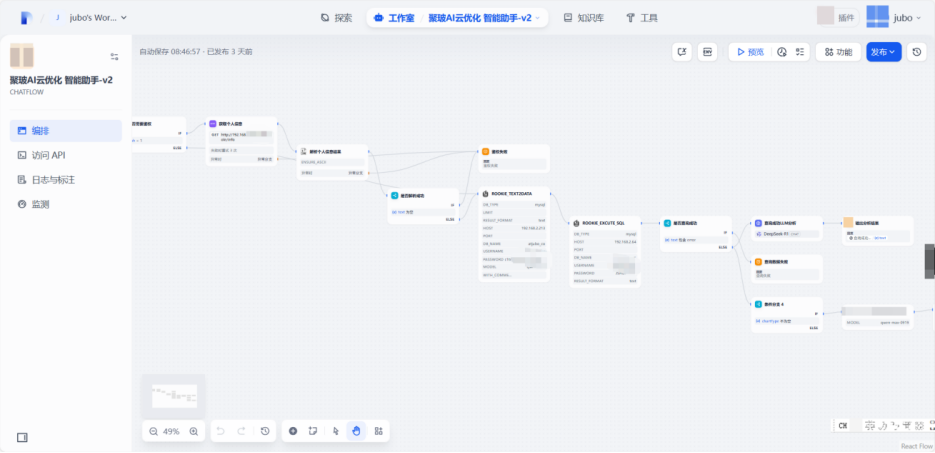Click the add node plus icon
This screenshot has width=935, height=453.
point(293,431)
